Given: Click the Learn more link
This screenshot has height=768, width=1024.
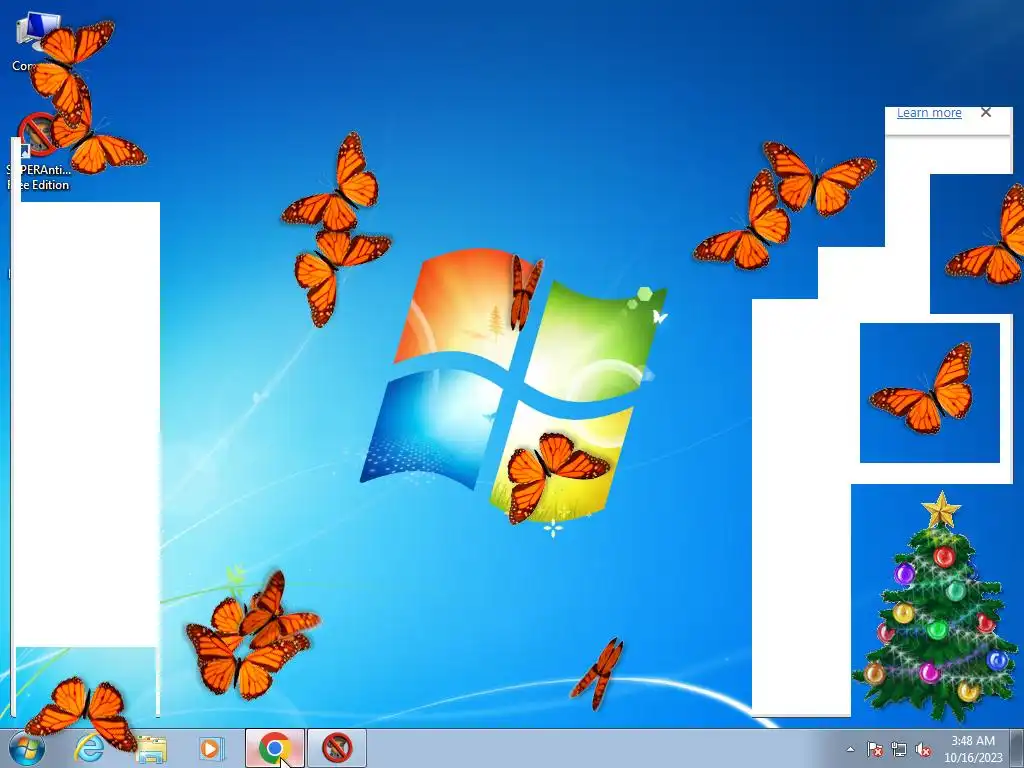Looking at the screenshot, I should tap(929, 112).
